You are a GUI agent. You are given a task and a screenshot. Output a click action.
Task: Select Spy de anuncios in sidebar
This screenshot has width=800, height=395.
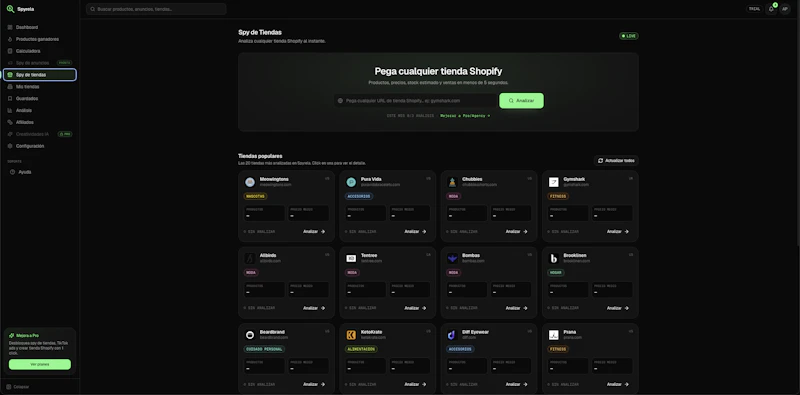pyautogui.click(x=40, y=63)
